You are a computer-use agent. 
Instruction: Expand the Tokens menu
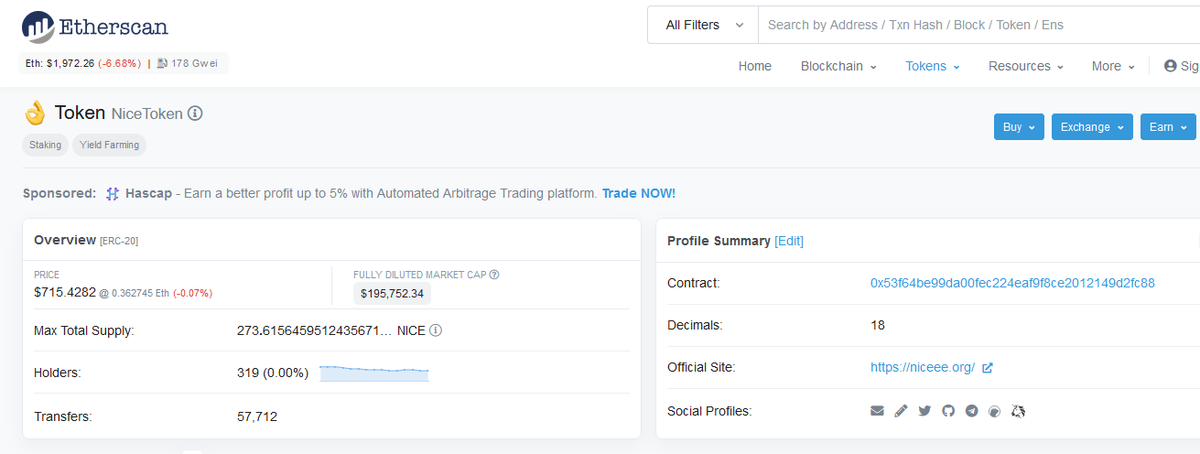tap(932, 66)
